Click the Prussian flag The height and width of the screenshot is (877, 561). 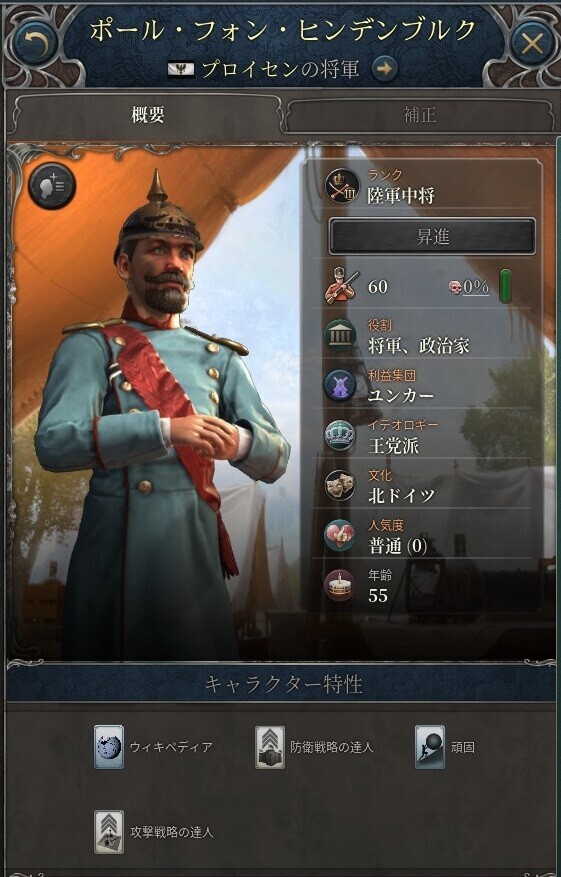coord(181,69)
